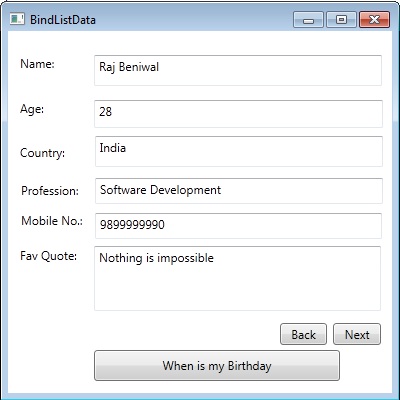
Task: Maximize the BindListData window
Action: tap(341, 20)
